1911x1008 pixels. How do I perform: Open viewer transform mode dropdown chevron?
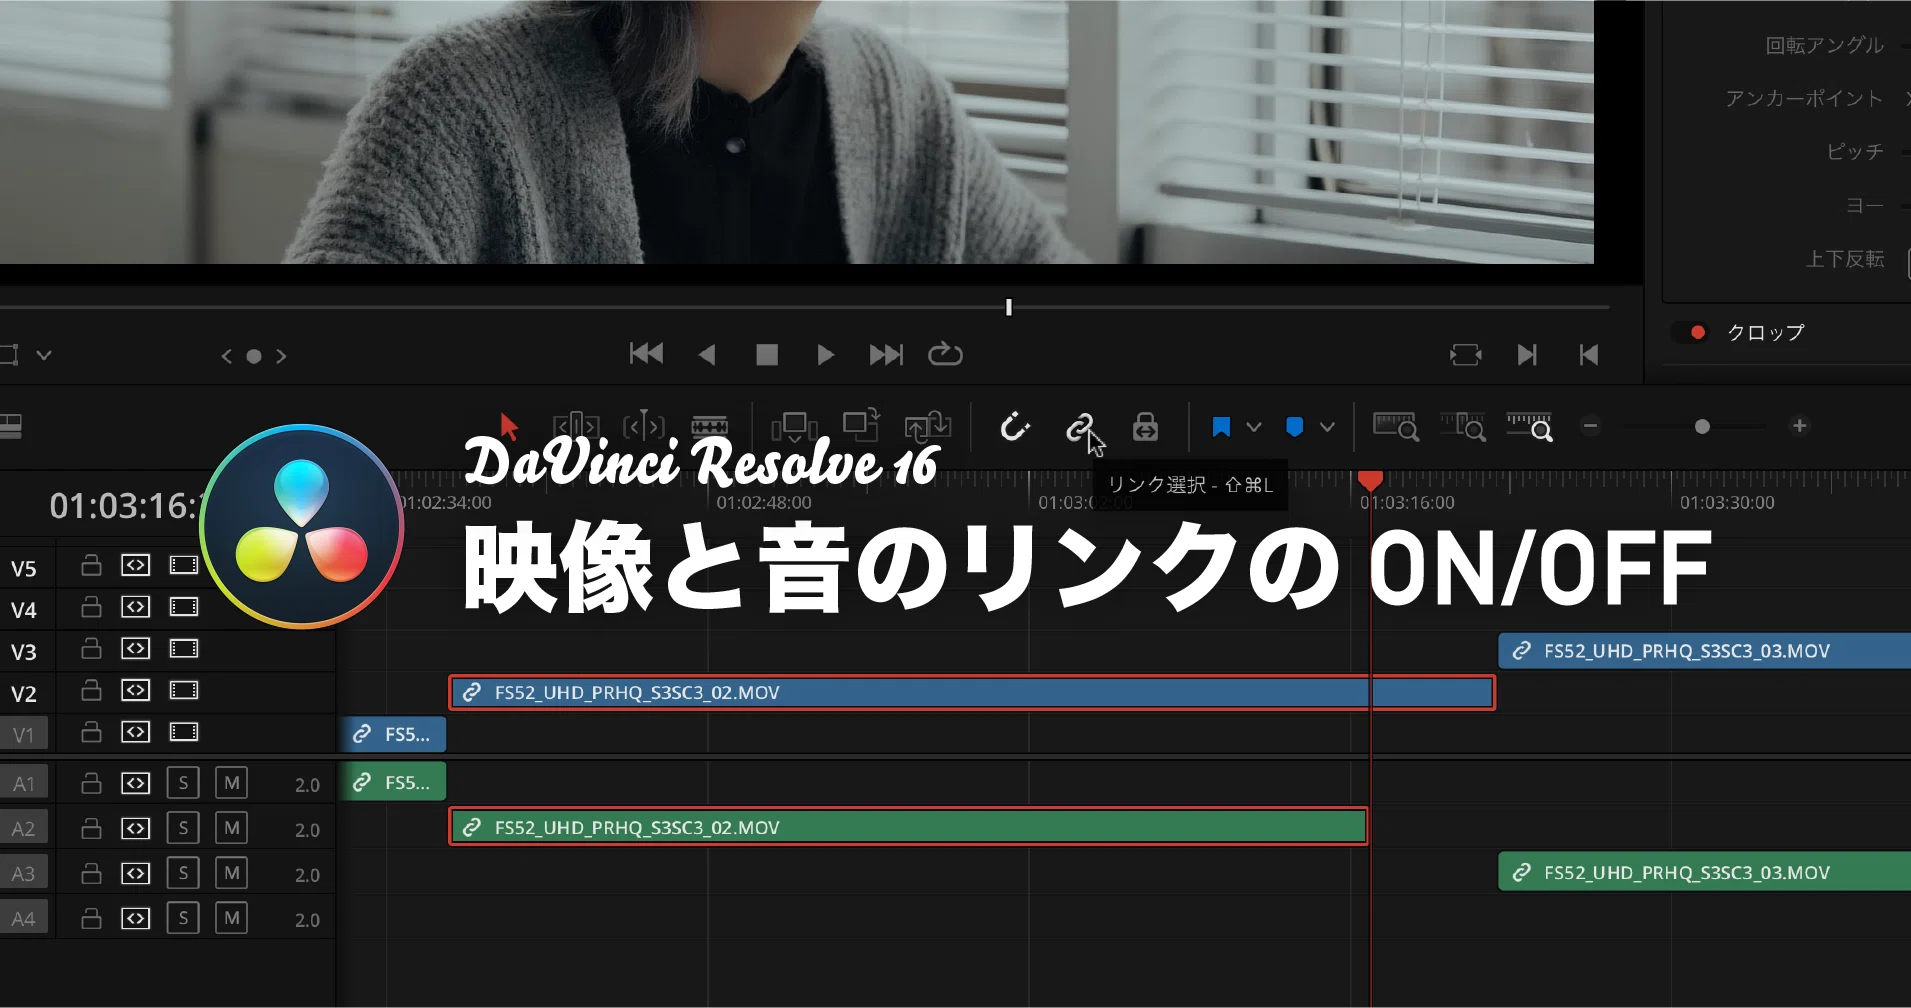click(44, 355)
